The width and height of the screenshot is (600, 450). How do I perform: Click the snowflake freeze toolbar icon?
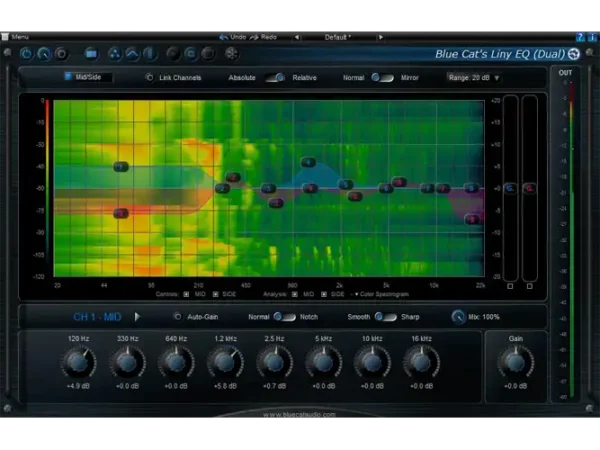[x=231, y=54]
